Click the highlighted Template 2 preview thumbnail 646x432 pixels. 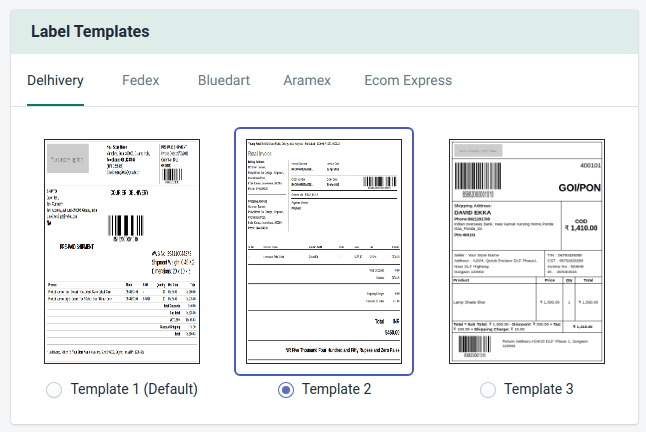(x=323, y=251)
